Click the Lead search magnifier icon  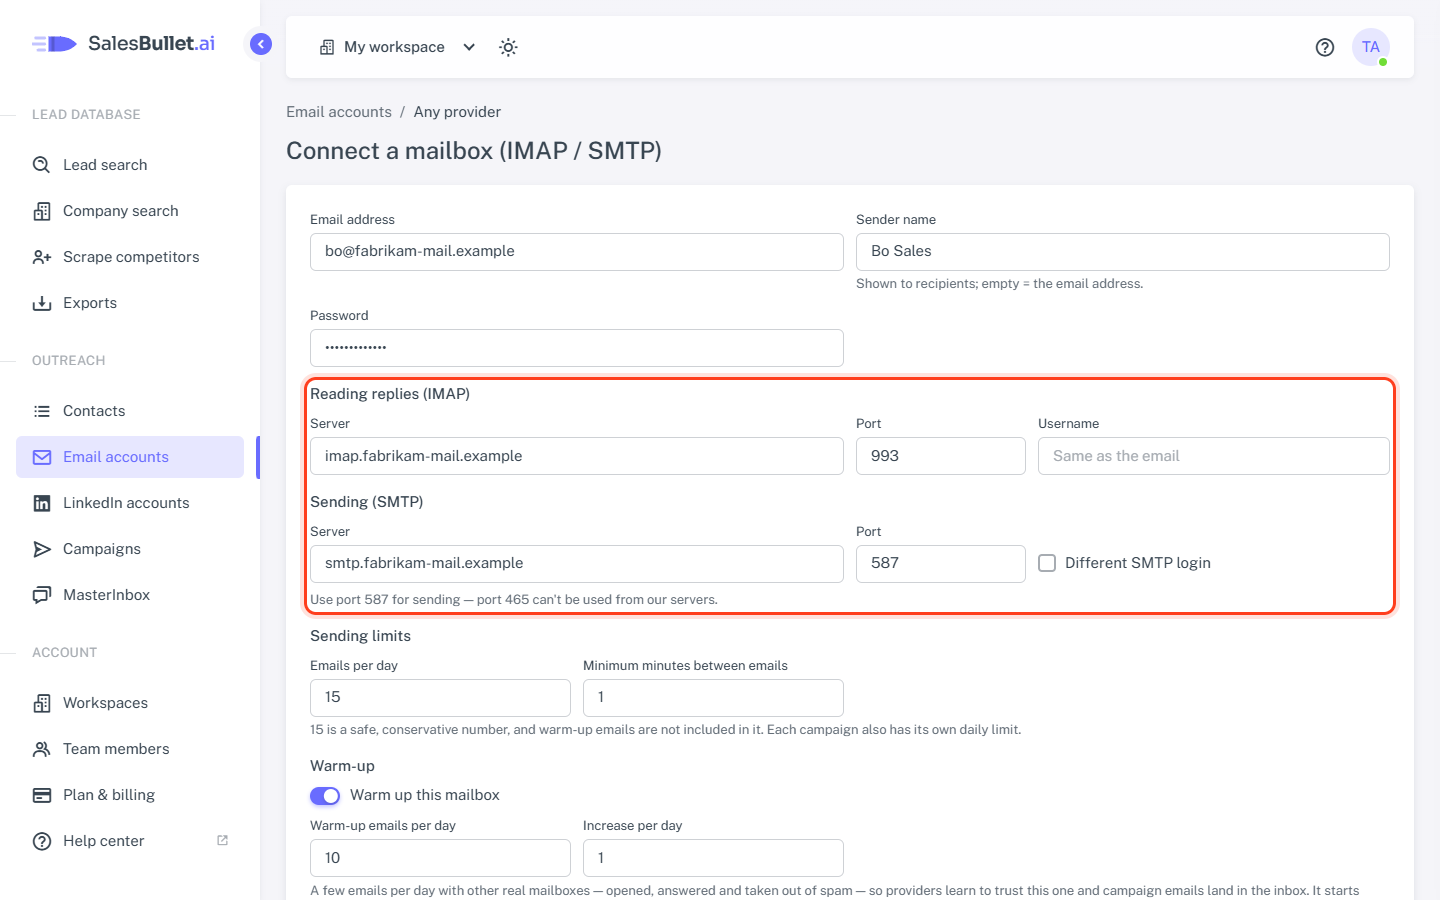point(42,165)
